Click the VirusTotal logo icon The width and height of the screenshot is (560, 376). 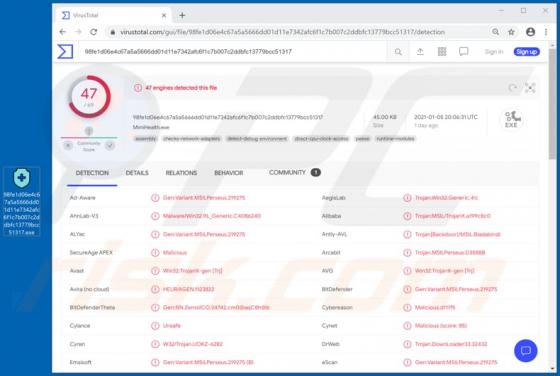coord(65,51)
